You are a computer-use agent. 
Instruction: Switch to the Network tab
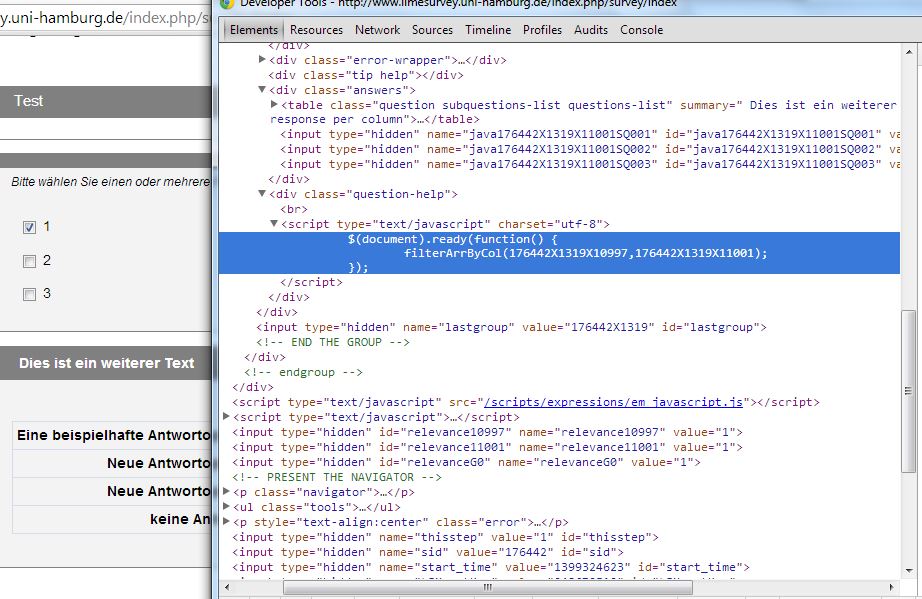377,30
